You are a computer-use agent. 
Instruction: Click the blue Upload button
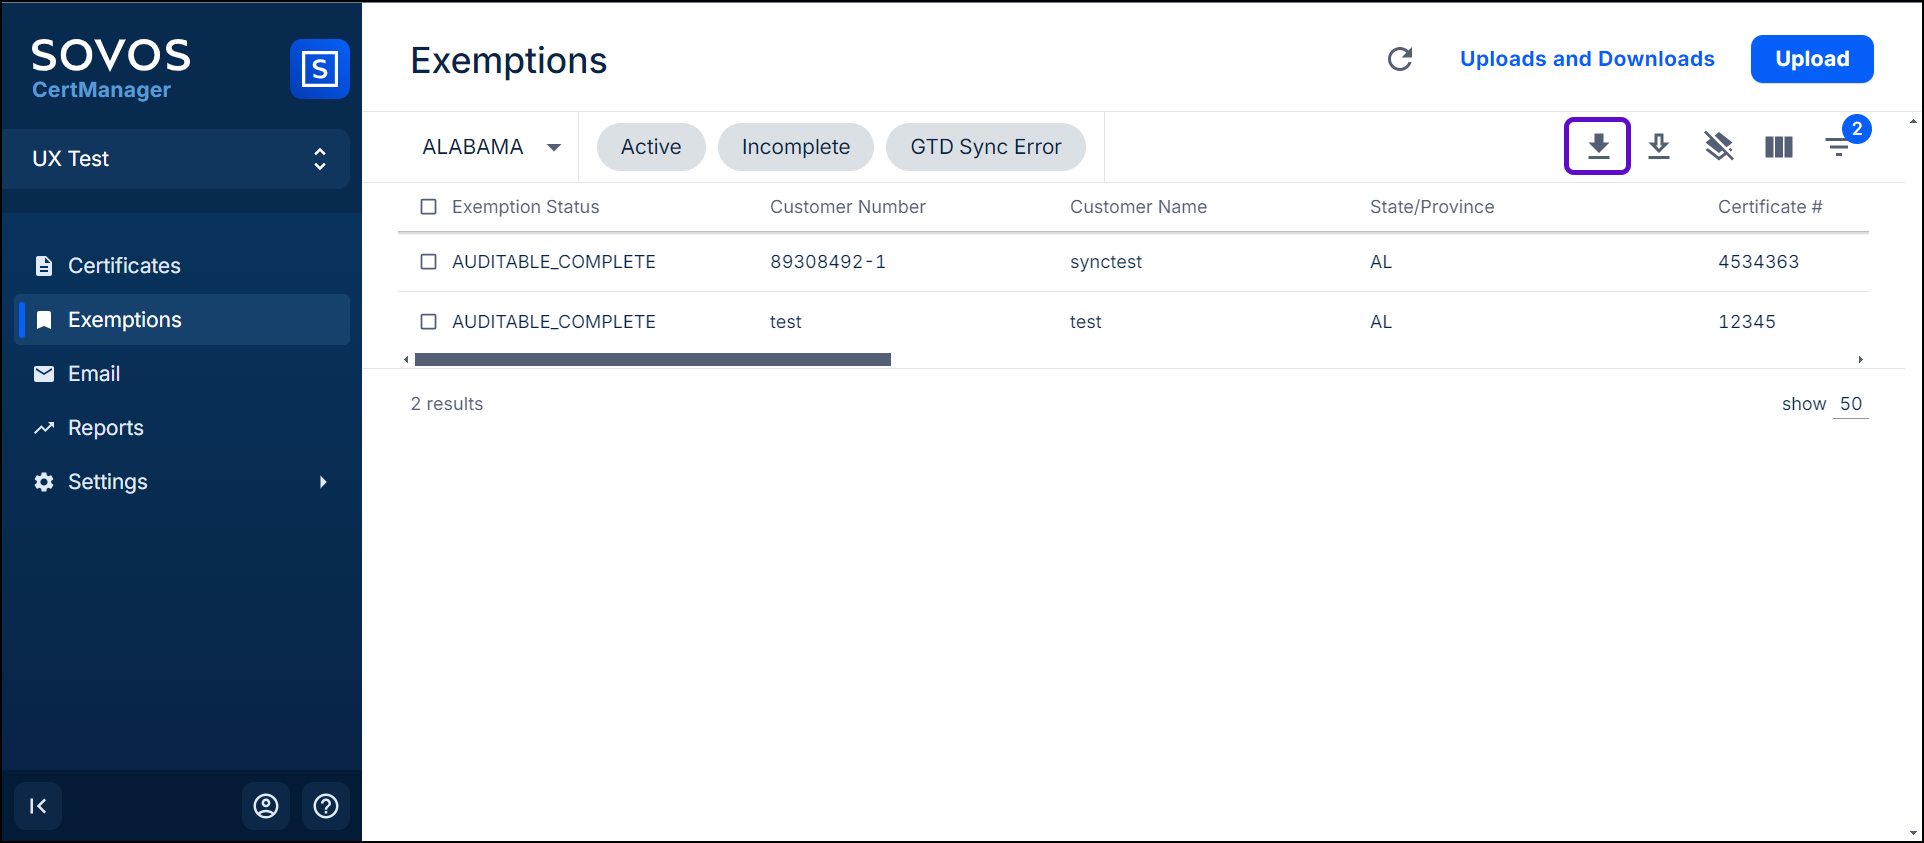pyautogui.click(x=1811, y=59)
